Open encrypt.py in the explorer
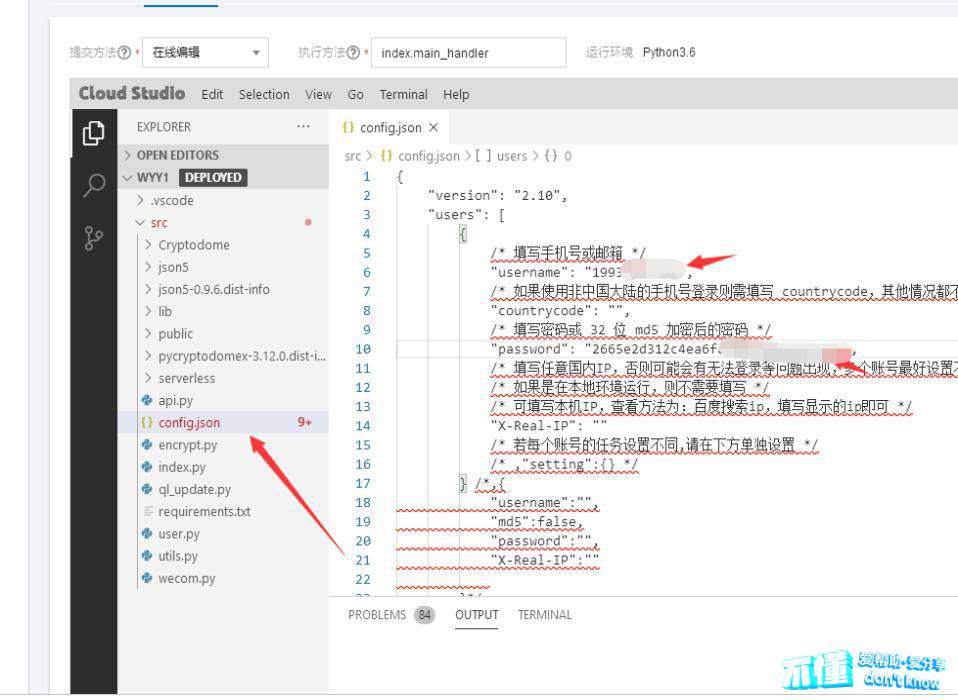 [x=223, y=445]
